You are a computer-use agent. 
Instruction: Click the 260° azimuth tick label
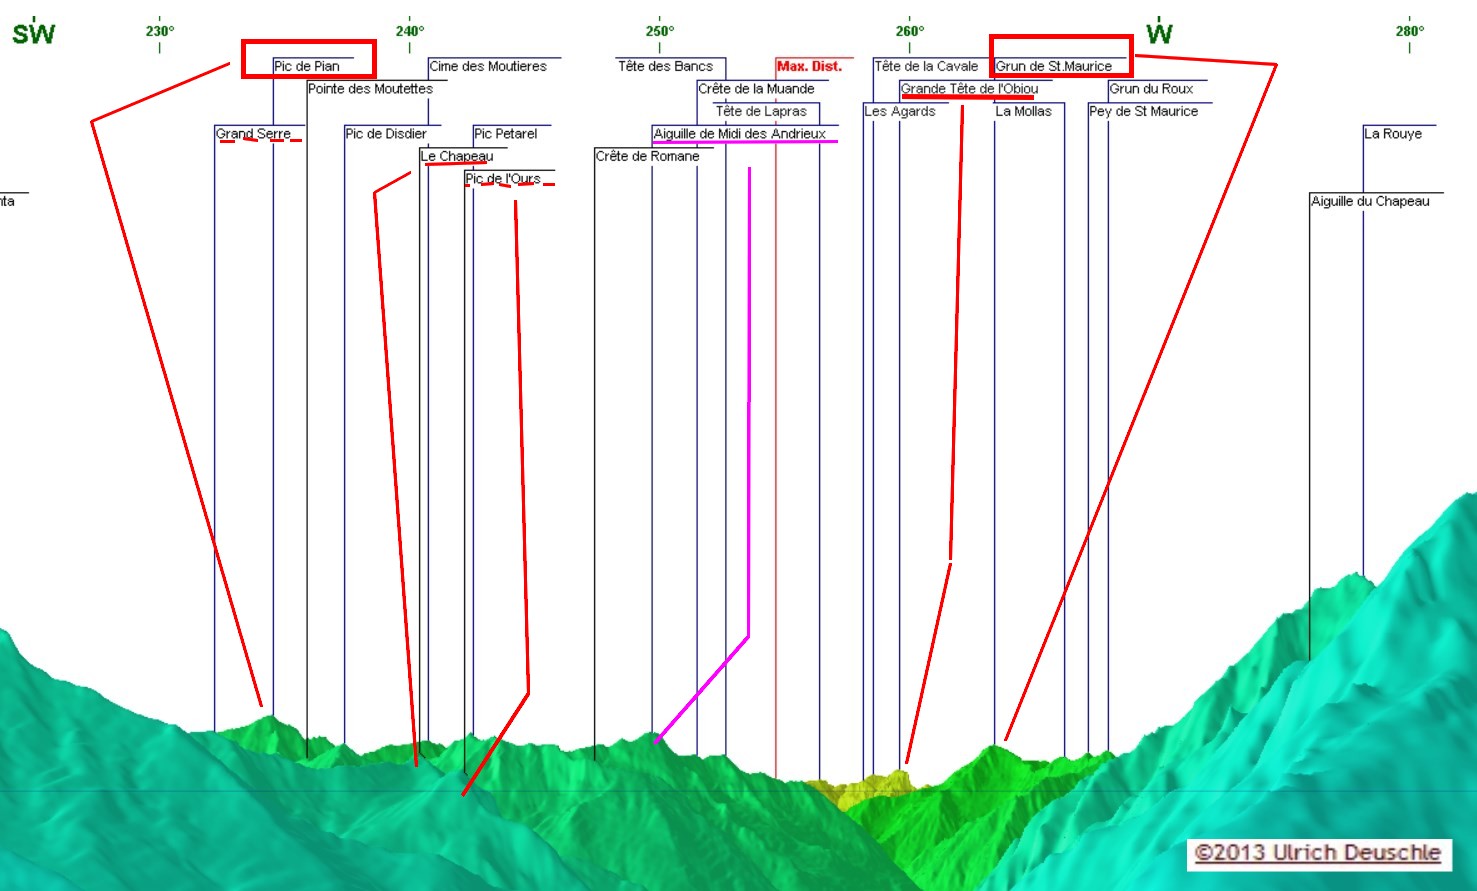pyautogui.click(x=910, y=31)
